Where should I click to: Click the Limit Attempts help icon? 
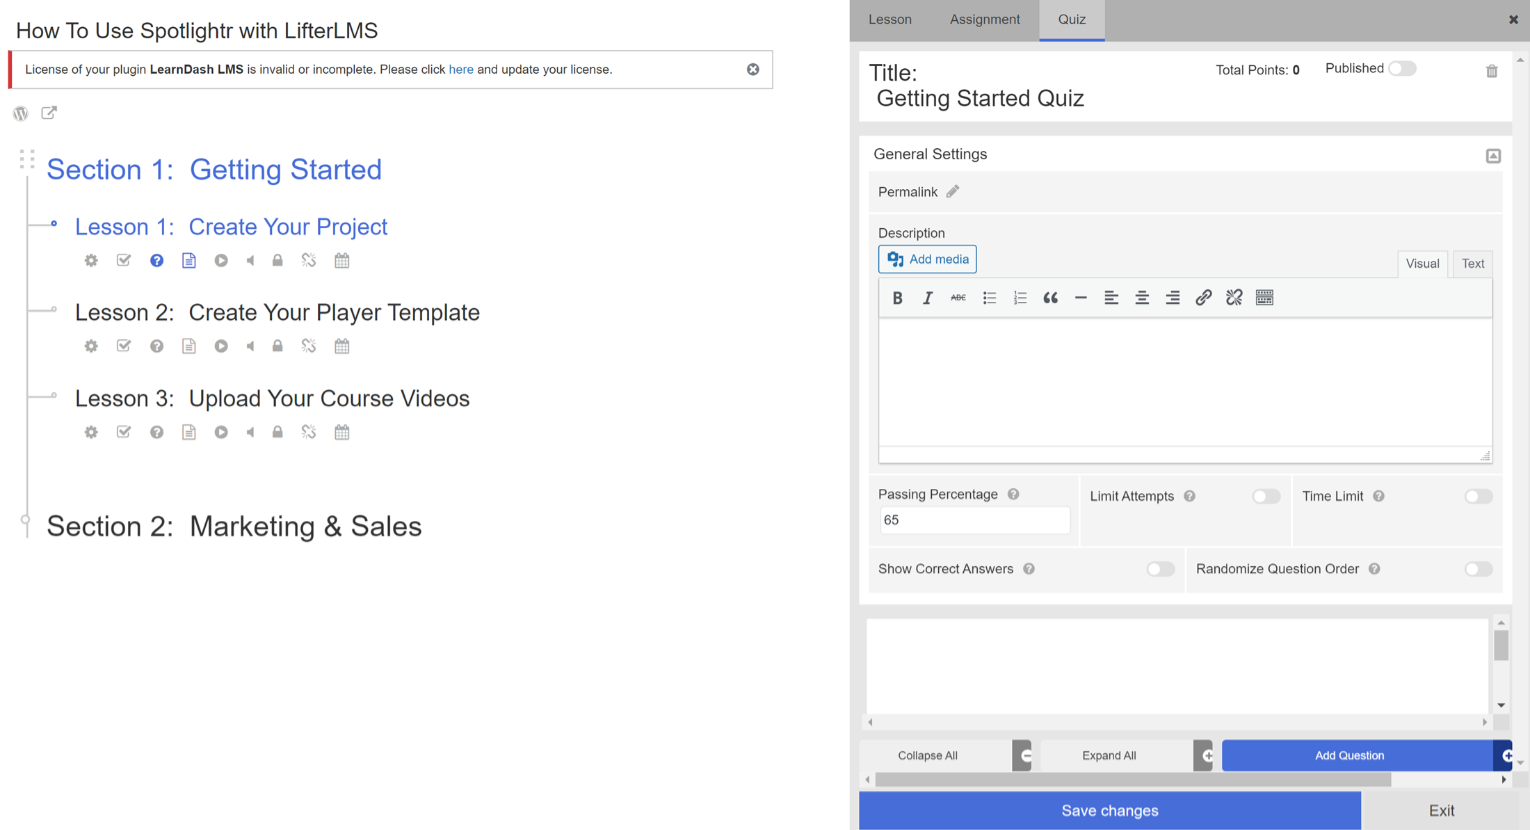point(1189,496)
